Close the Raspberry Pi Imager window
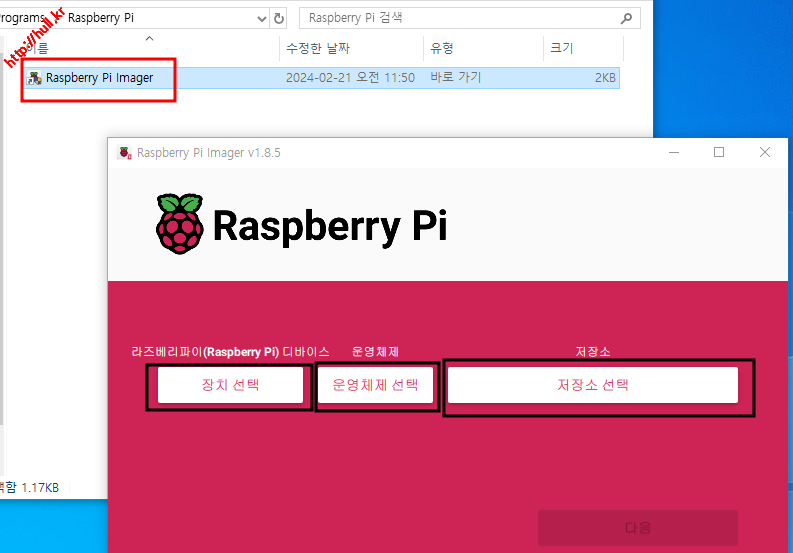Image resolution: width=793 pixels, height=553 pixels. point(765,153)
